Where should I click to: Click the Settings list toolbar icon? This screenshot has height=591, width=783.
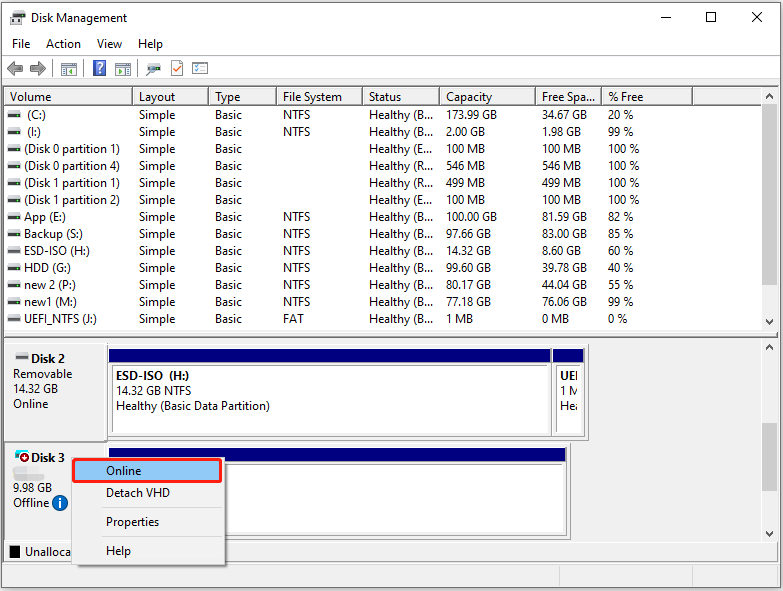coord(200,68)
